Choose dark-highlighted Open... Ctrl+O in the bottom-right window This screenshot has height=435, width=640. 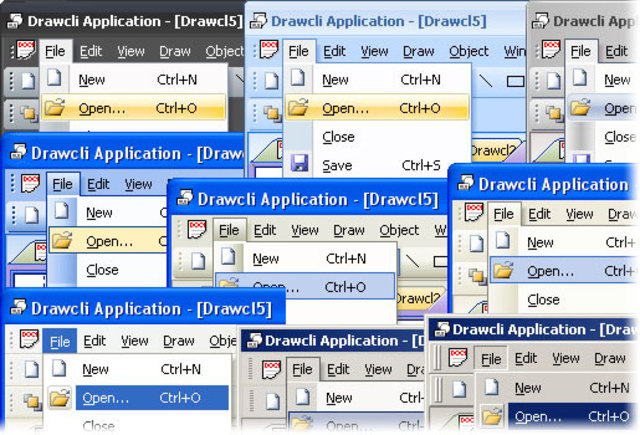[571, 417]
